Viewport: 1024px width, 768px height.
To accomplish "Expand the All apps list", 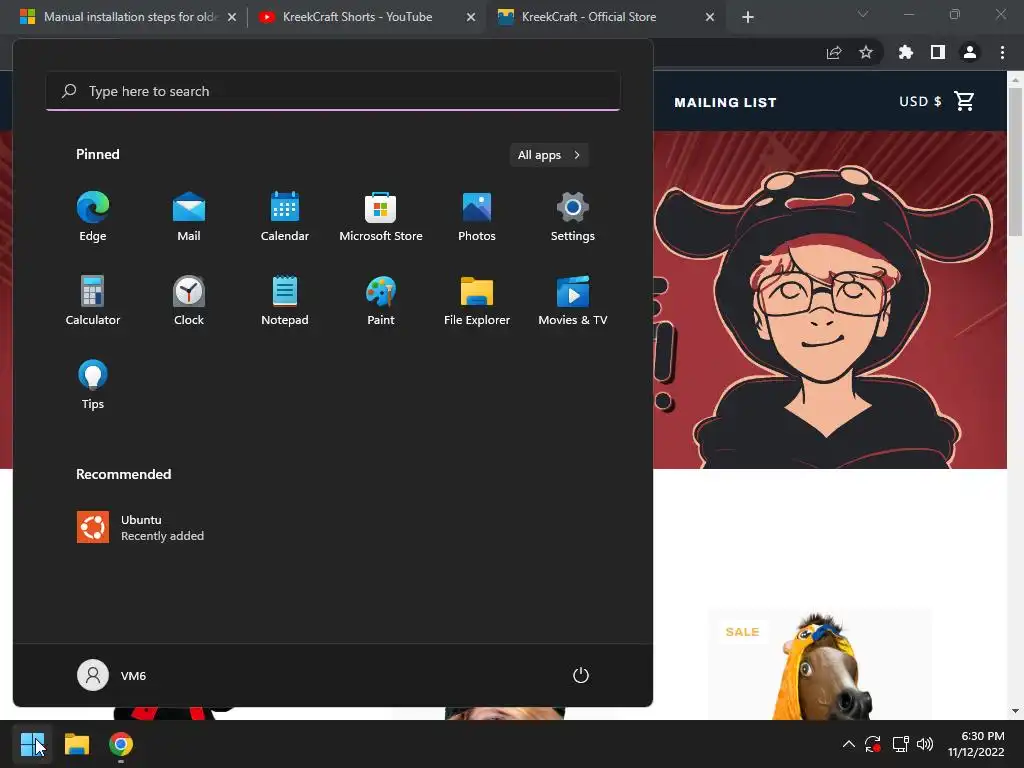I will (549, 155).
